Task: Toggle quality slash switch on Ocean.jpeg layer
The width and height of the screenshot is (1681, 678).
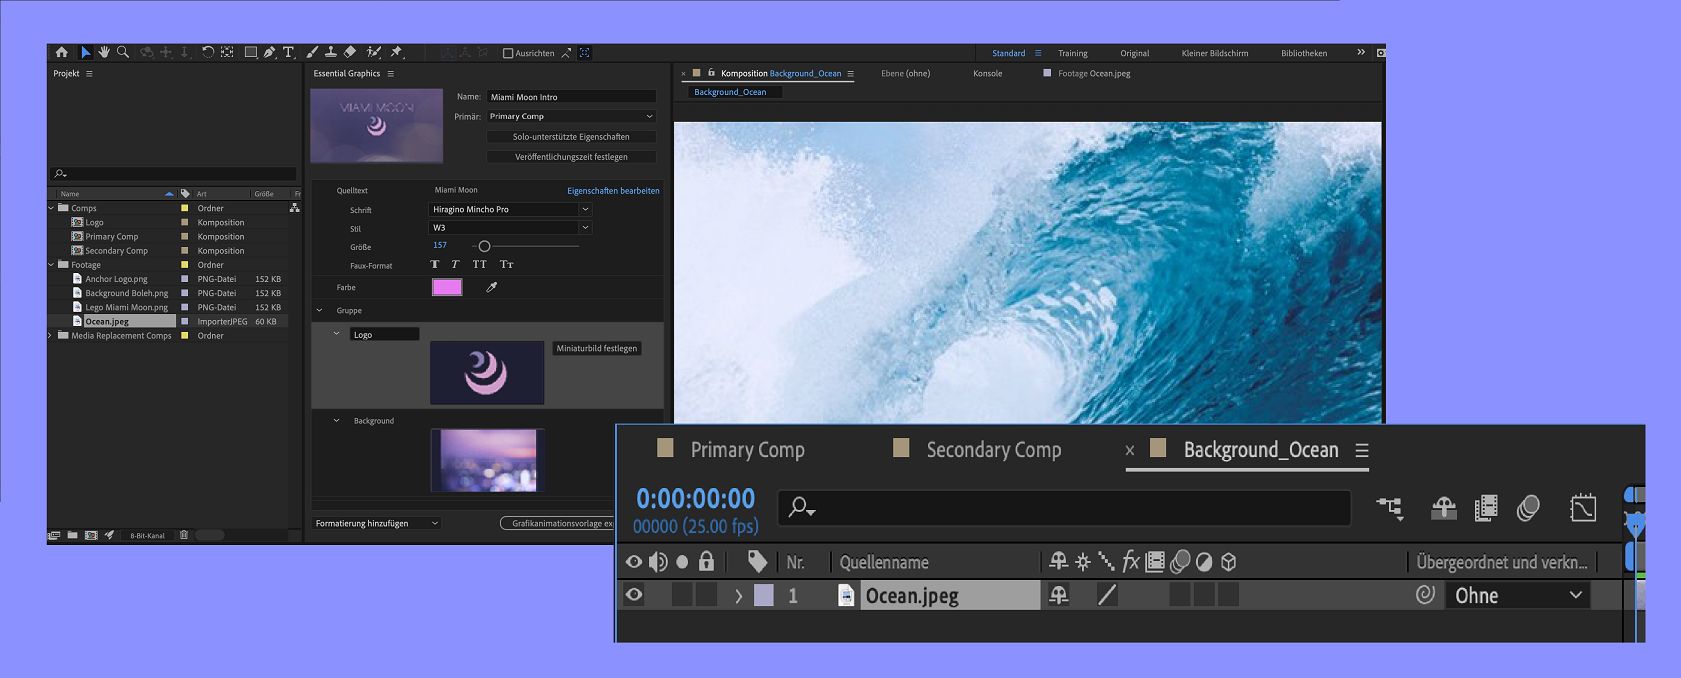Action: 1106,595
